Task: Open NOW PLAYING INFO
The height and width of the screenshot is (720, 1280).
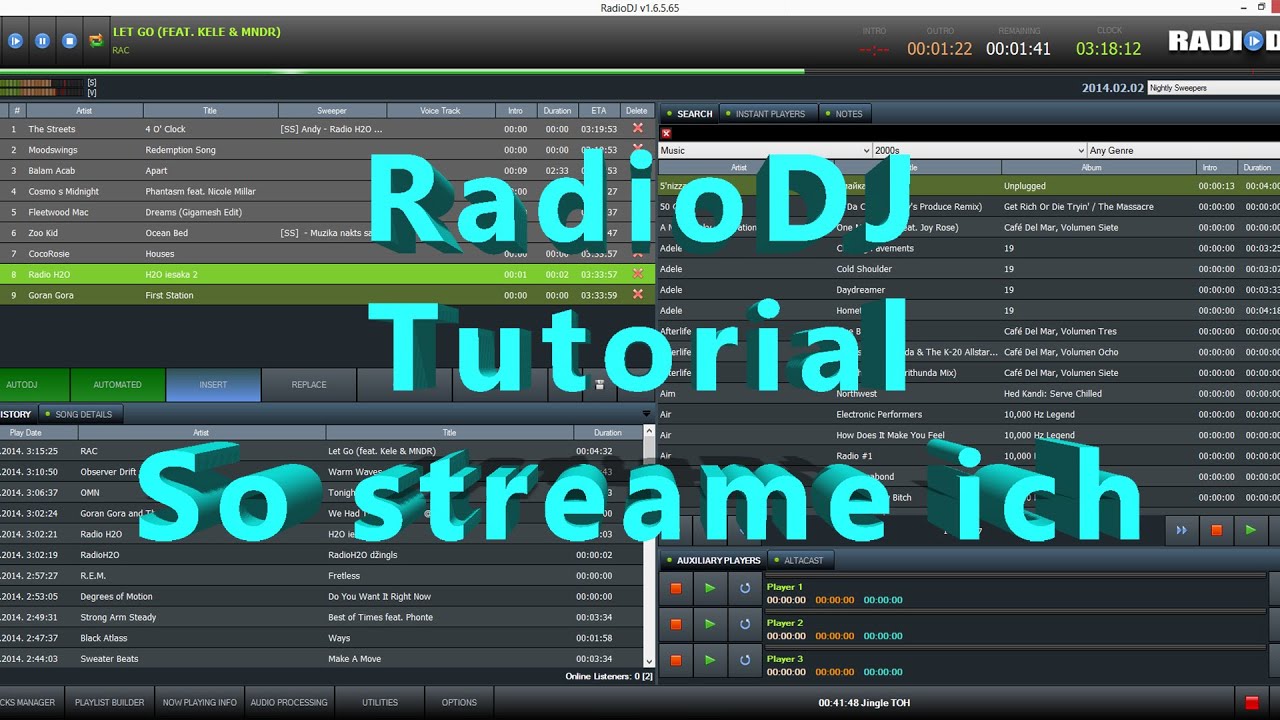Action: [200, 703]
